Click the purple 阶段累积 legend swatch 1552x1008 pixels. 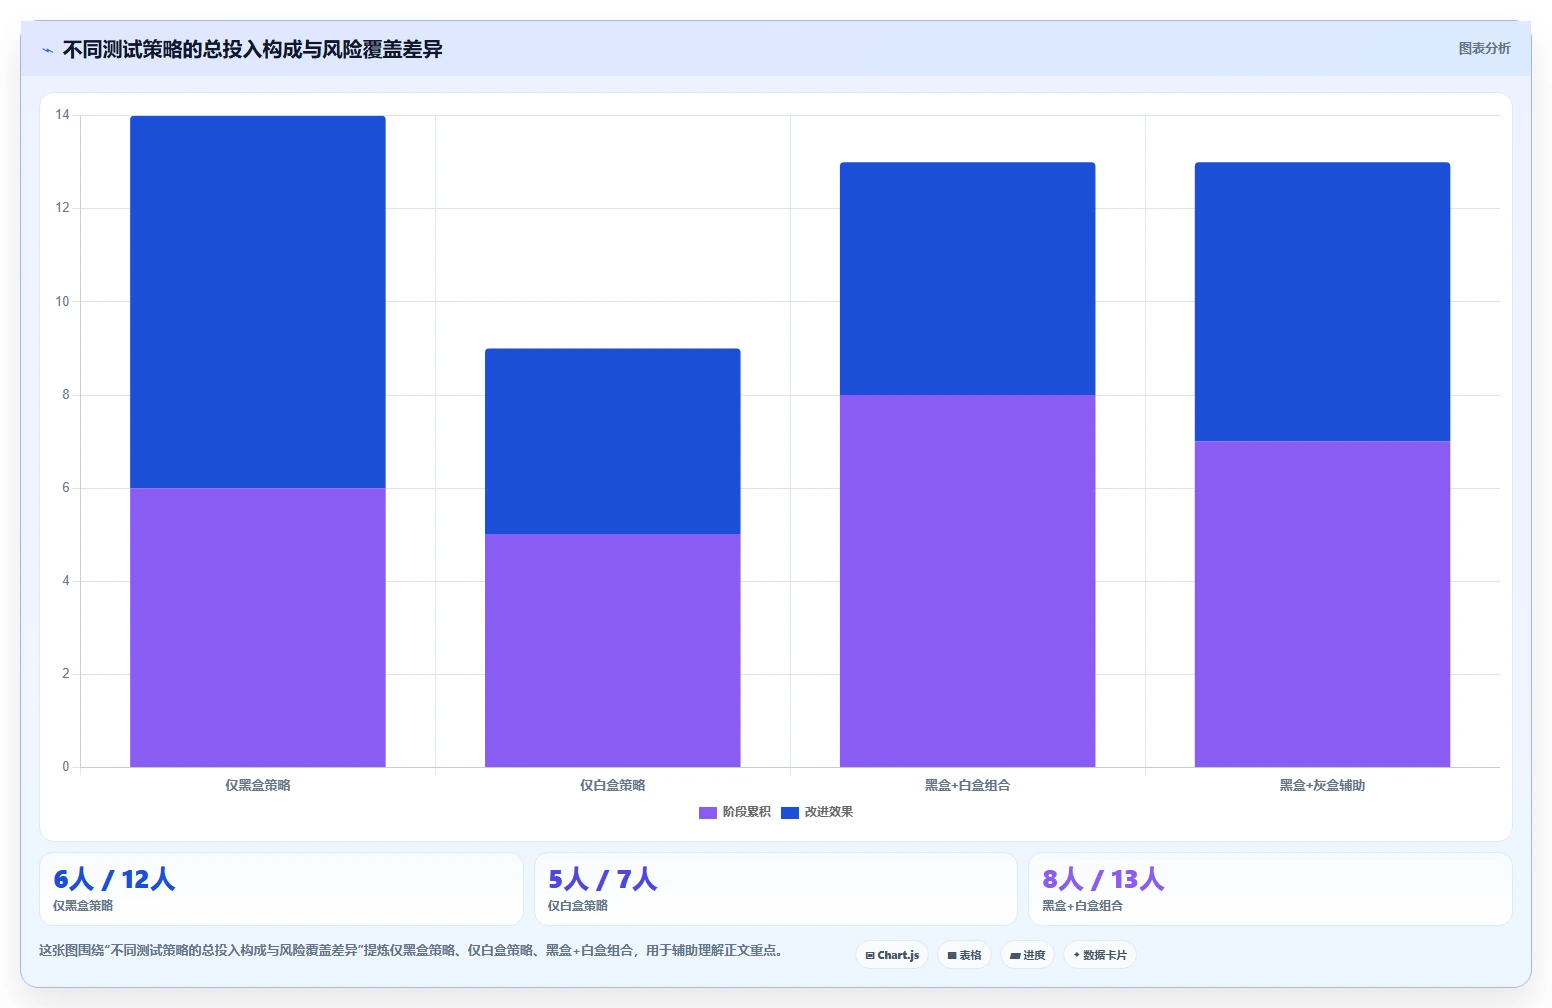(708, 812)
